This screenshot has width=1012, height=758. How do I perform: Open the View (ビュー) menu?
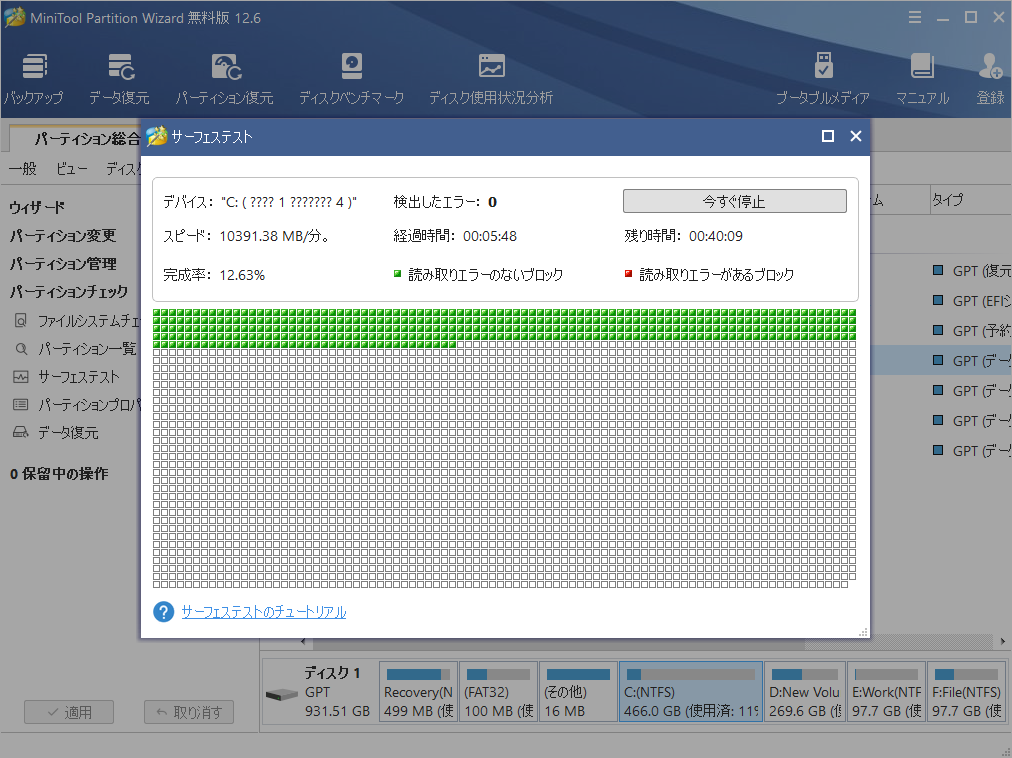click(71, 169)
